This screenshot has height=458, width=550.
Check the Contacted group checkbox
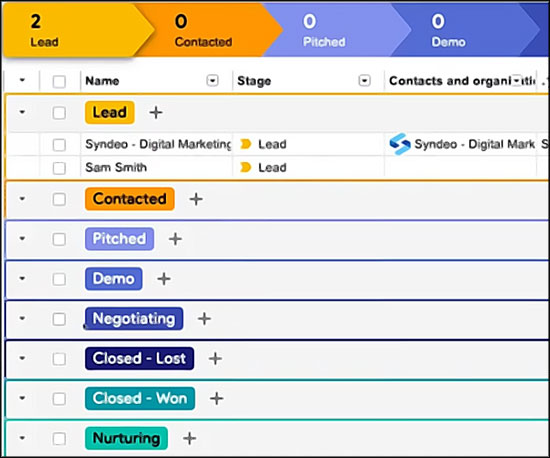(59, 199)
